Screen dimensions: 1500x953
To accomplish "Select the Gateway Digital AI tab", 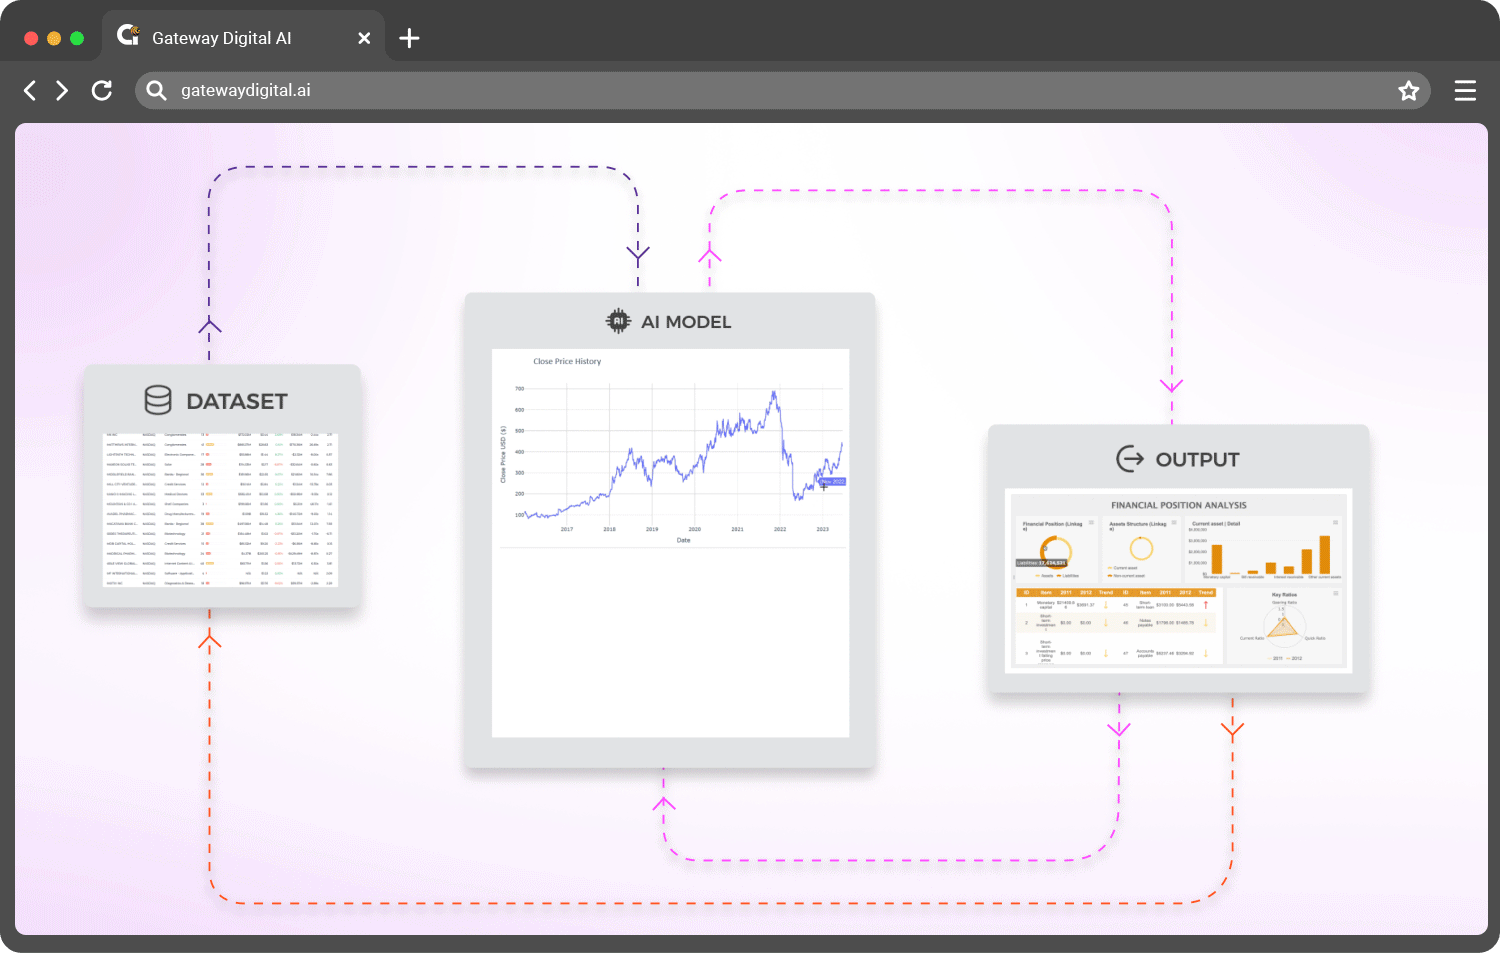I will [221, 38].
